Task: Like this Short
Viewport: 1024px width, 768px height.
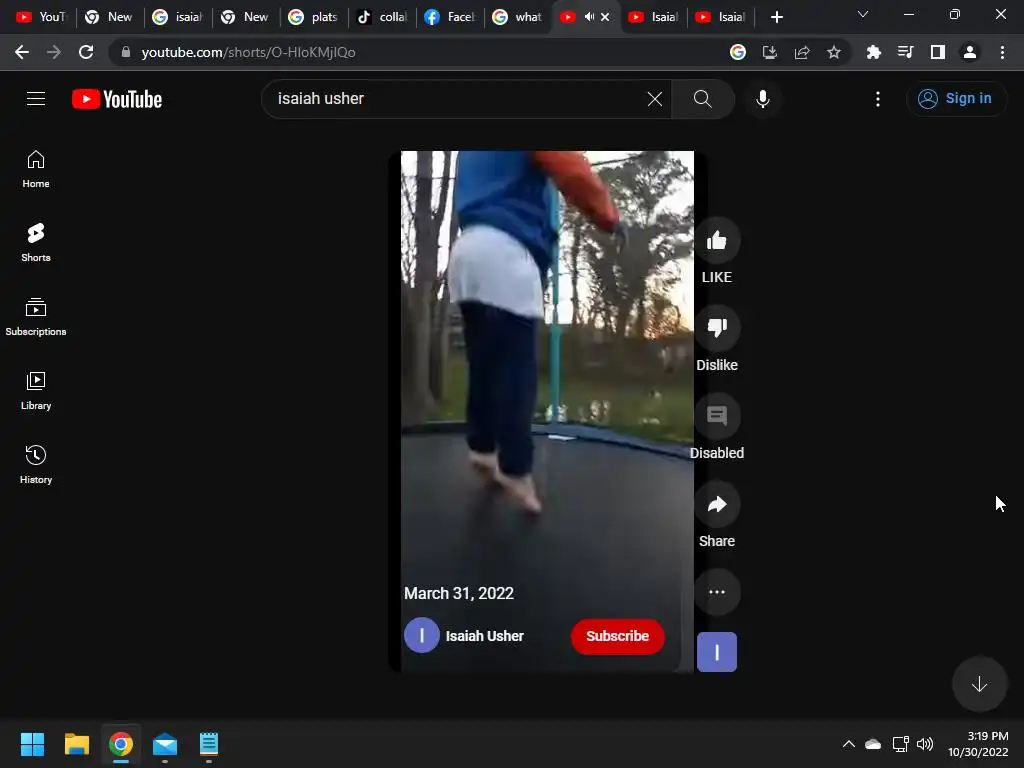Action: coord(717,240)
